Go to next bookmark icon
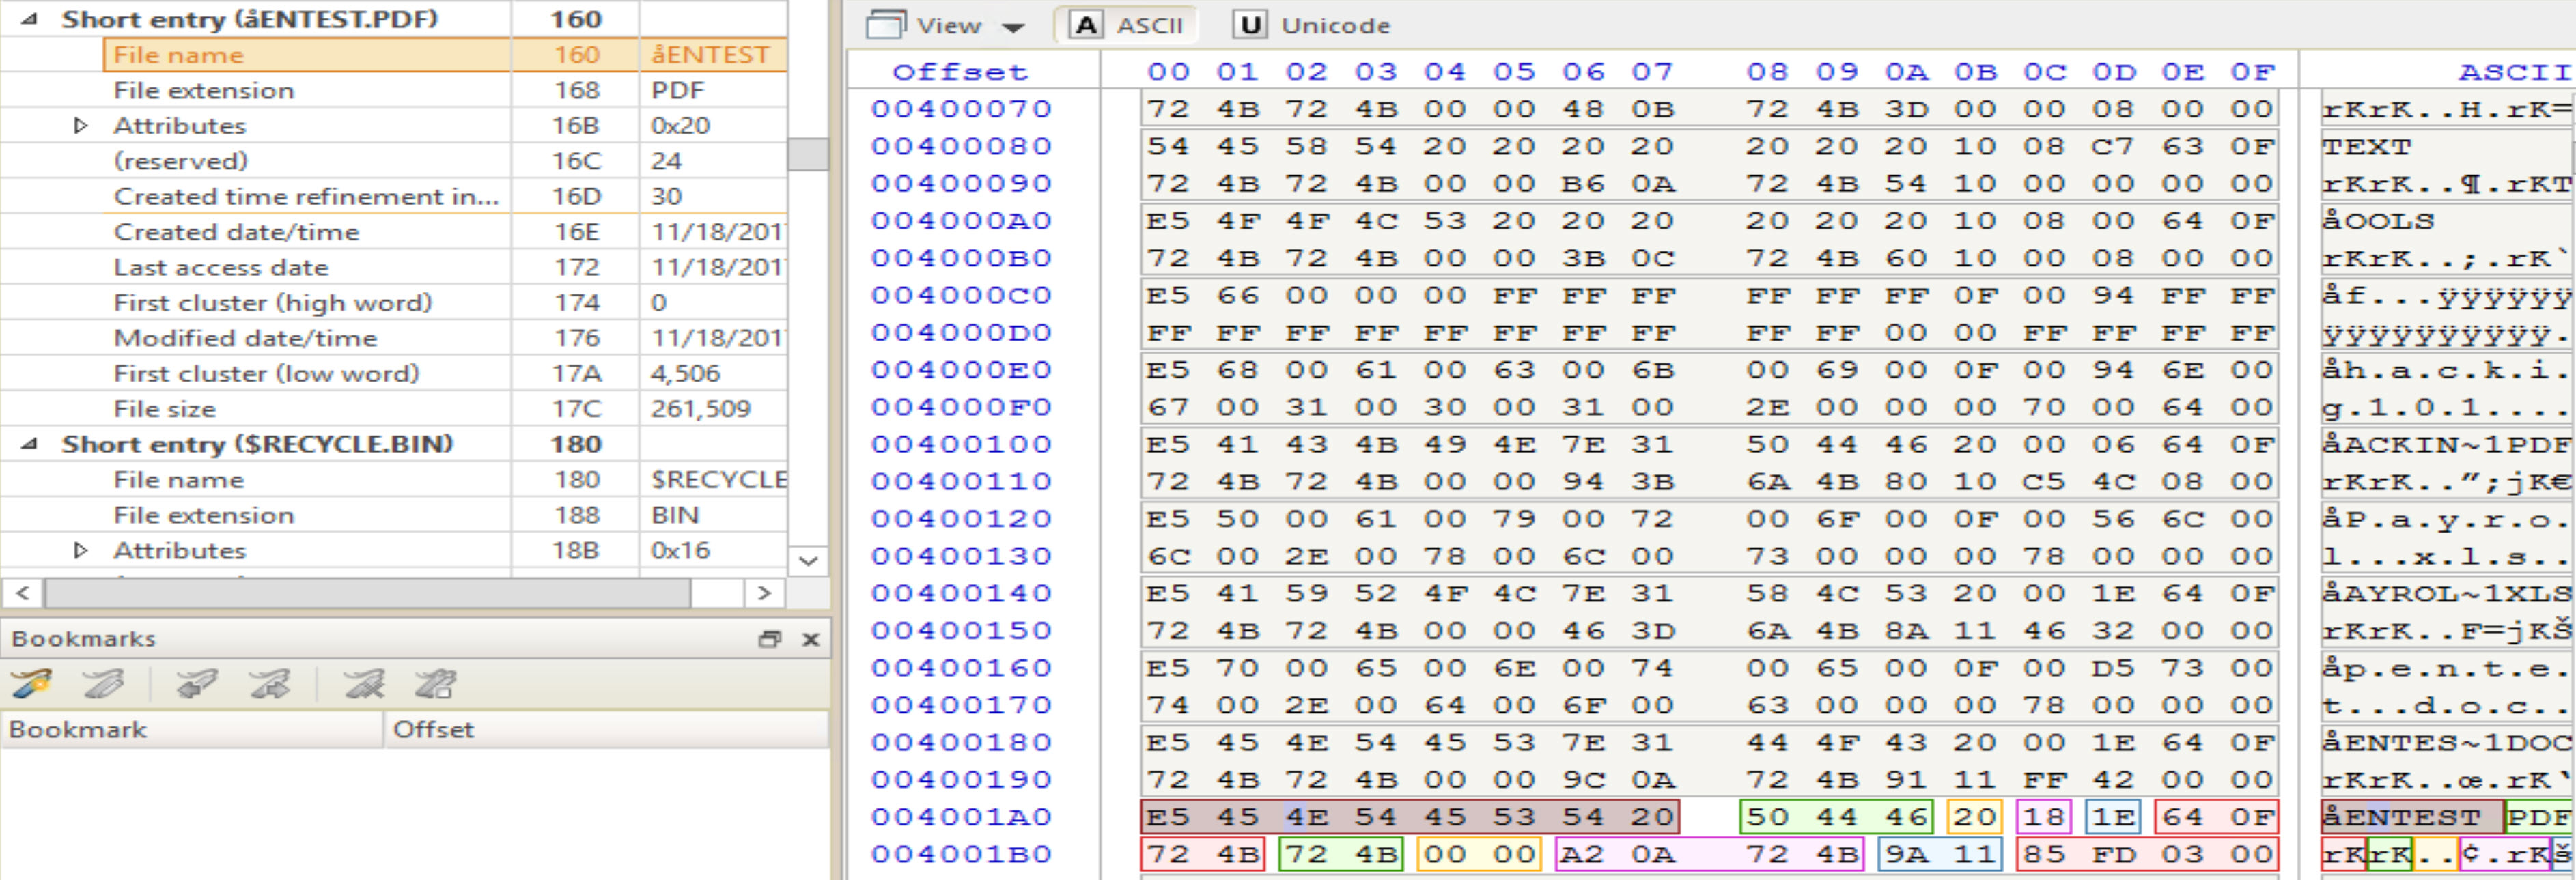Screen dimensions: 2576x880 270,684
